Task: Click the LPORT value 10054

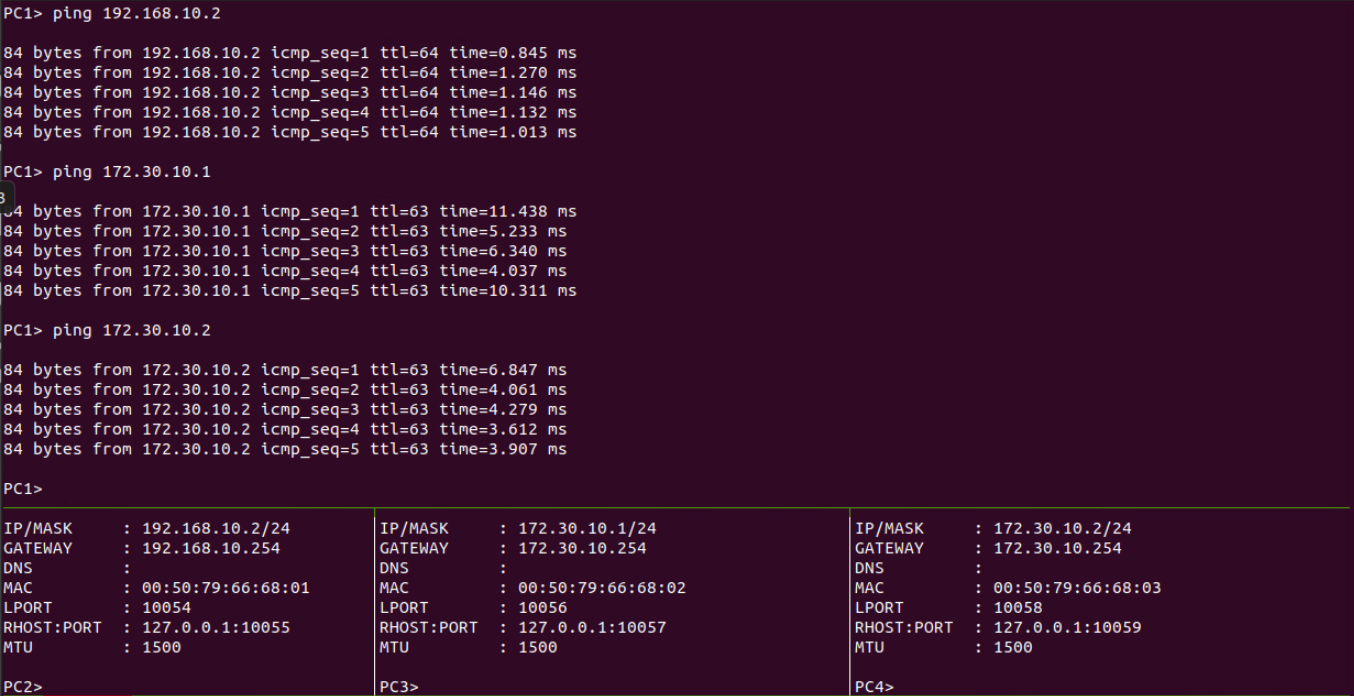Action: tap(167, 608)
